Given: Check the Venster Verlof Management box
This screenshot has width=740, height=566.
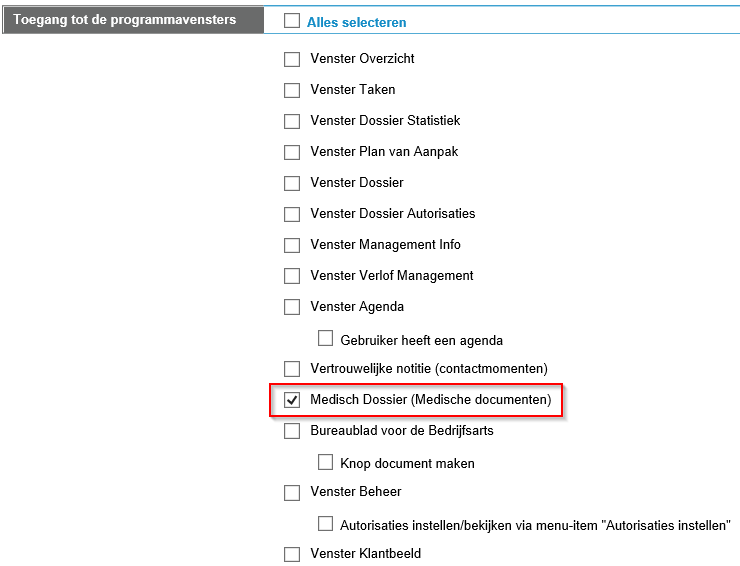Looking at the screenshot, I should (x=292, y=276).
